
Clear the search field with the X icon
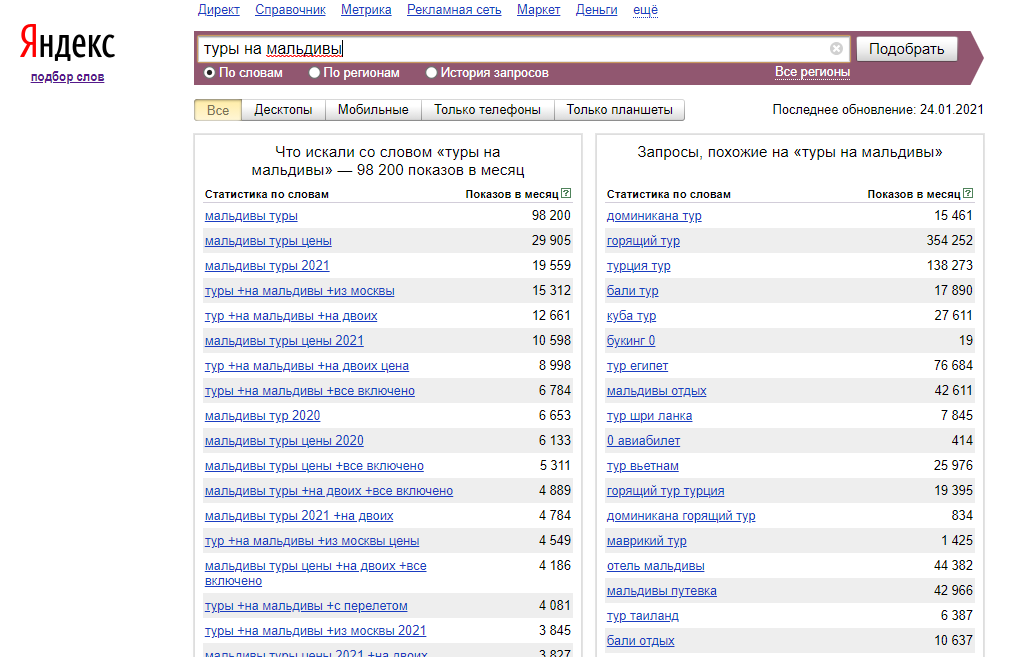click(836, 49)
